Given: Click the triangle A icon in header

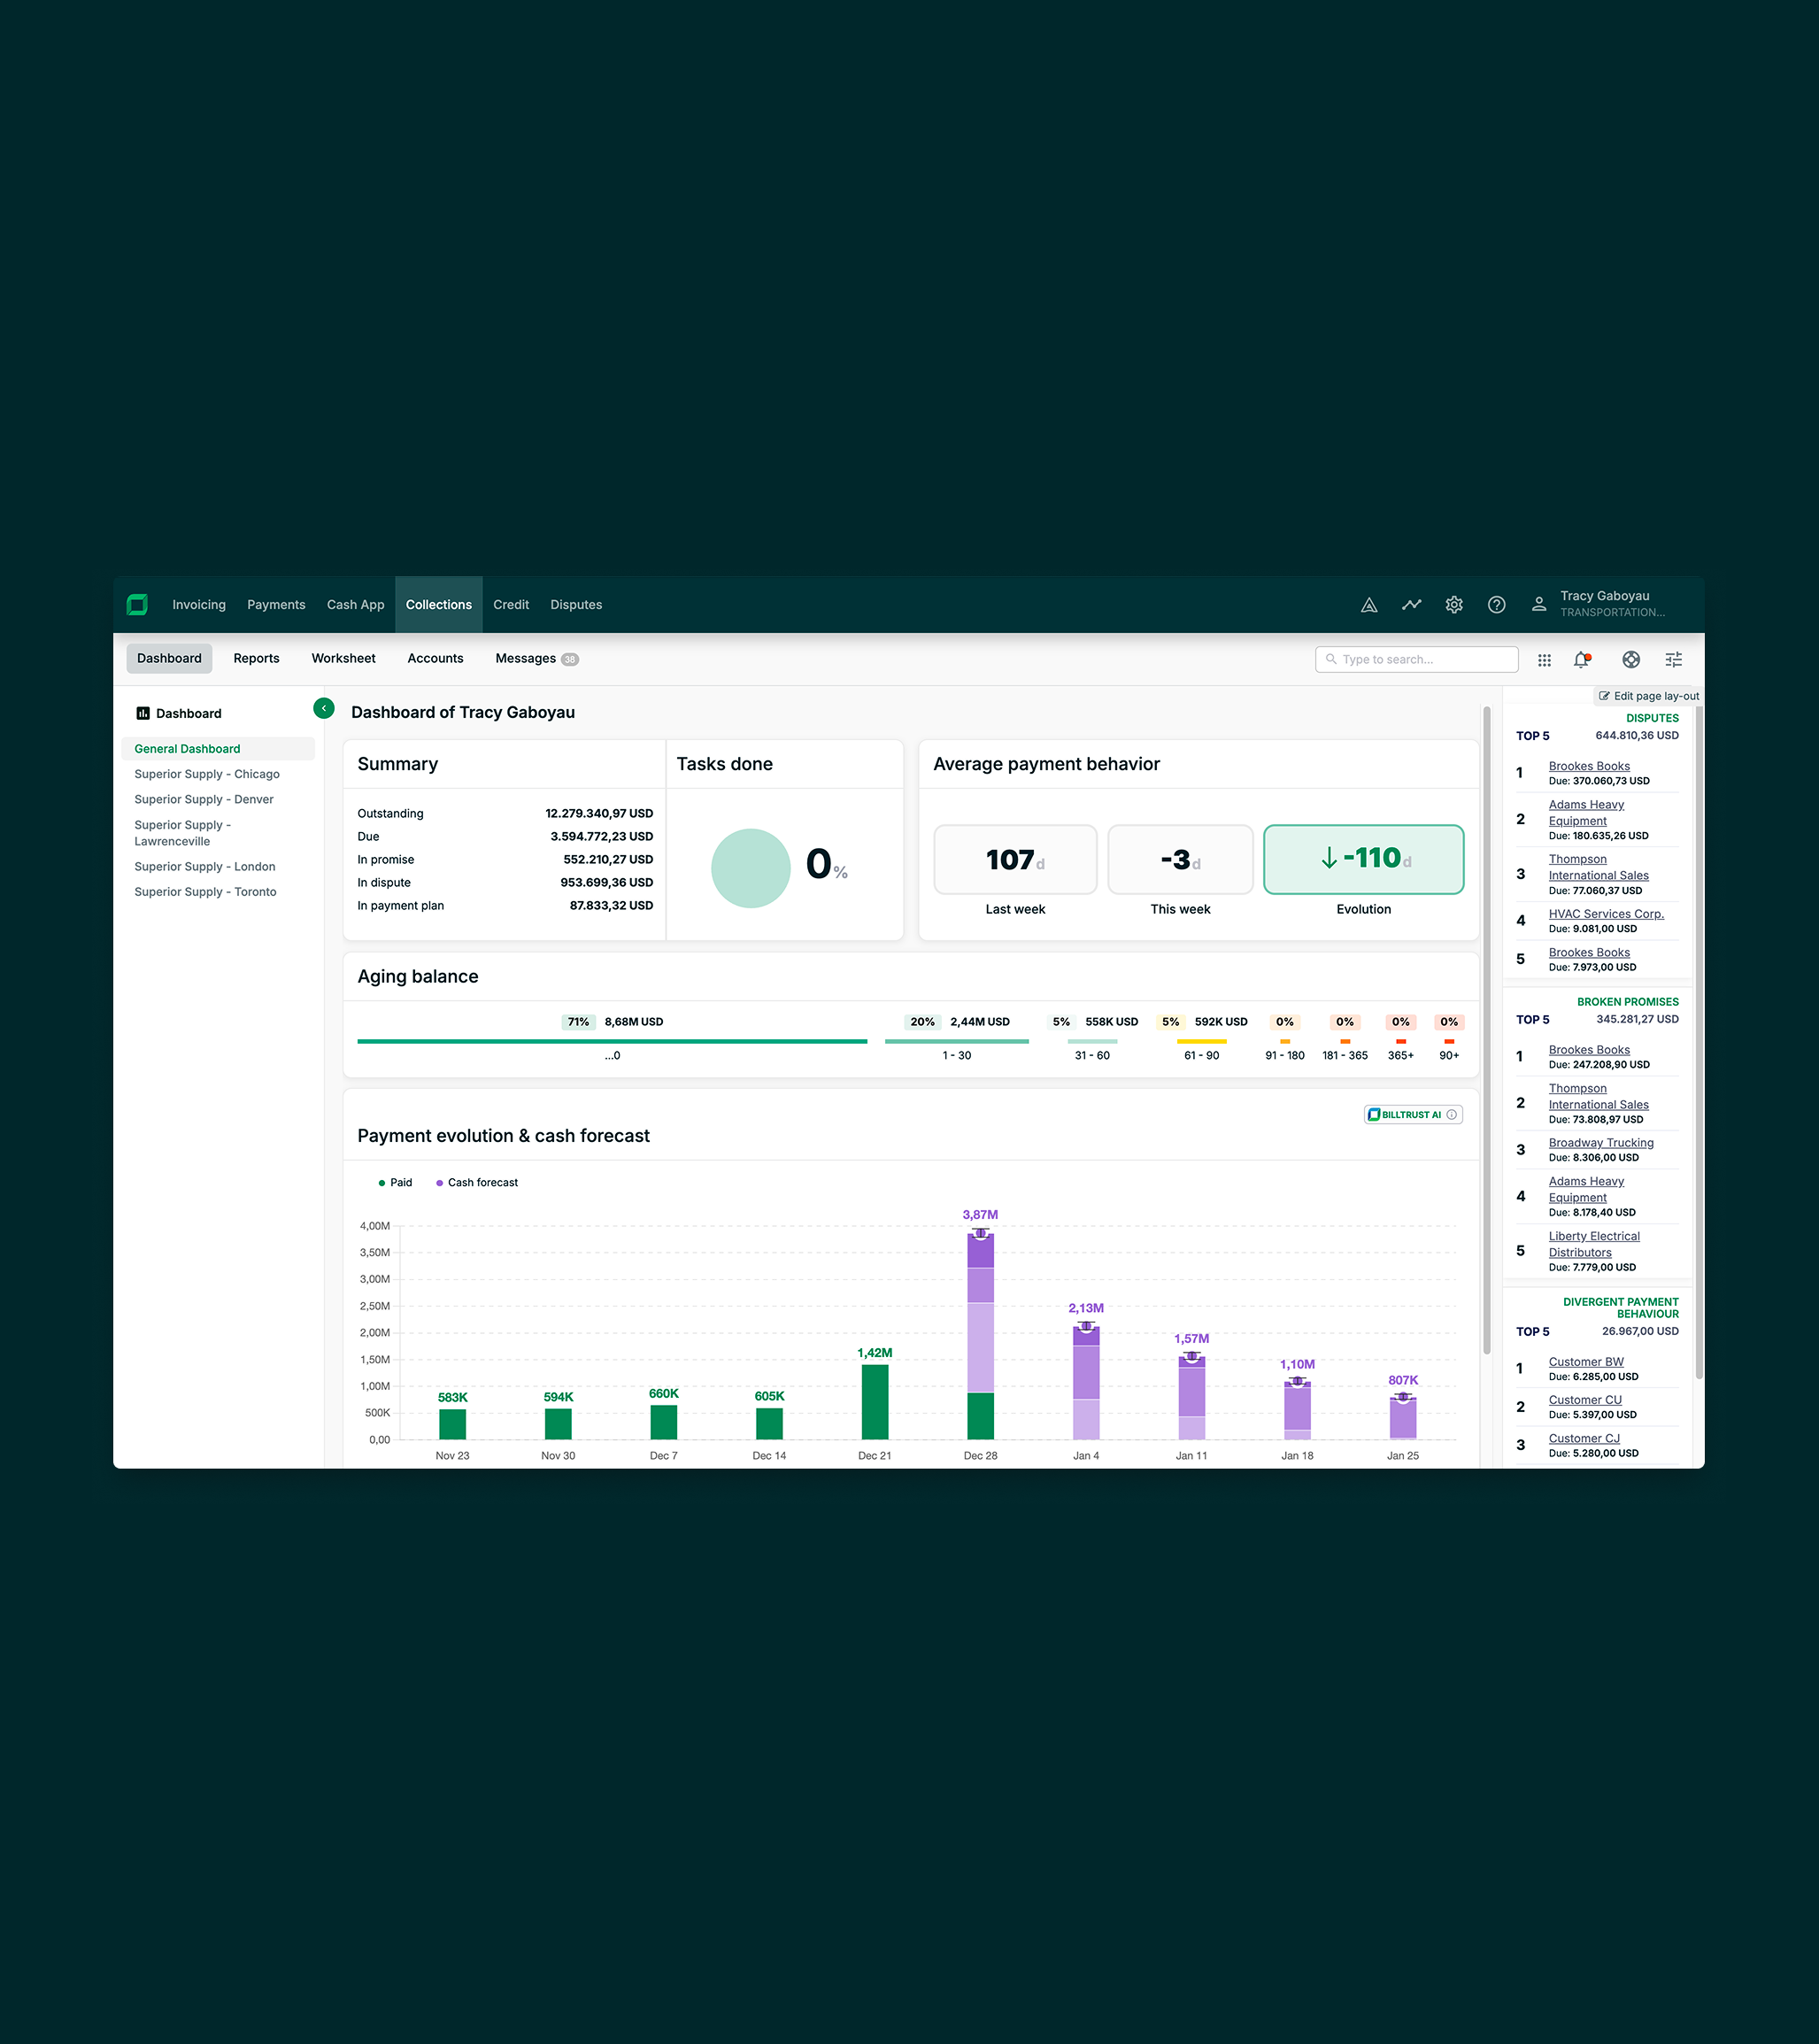Looking at the screenshot, I should [1369, 604].
